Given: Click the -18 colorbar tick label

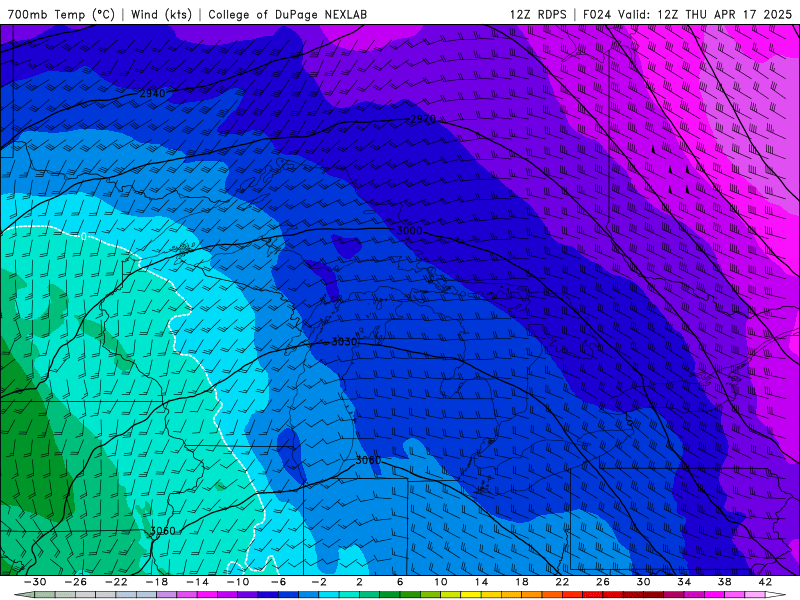Looking at the screenshot, I should 157,582.
